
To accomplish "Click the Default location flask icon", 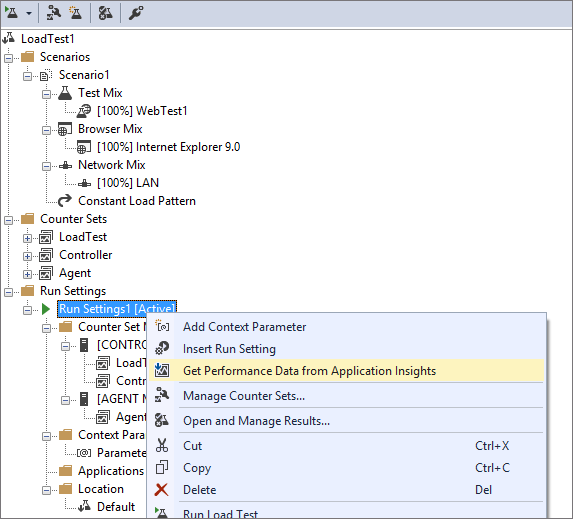I will pyautogui.click(x=84, y=506).
